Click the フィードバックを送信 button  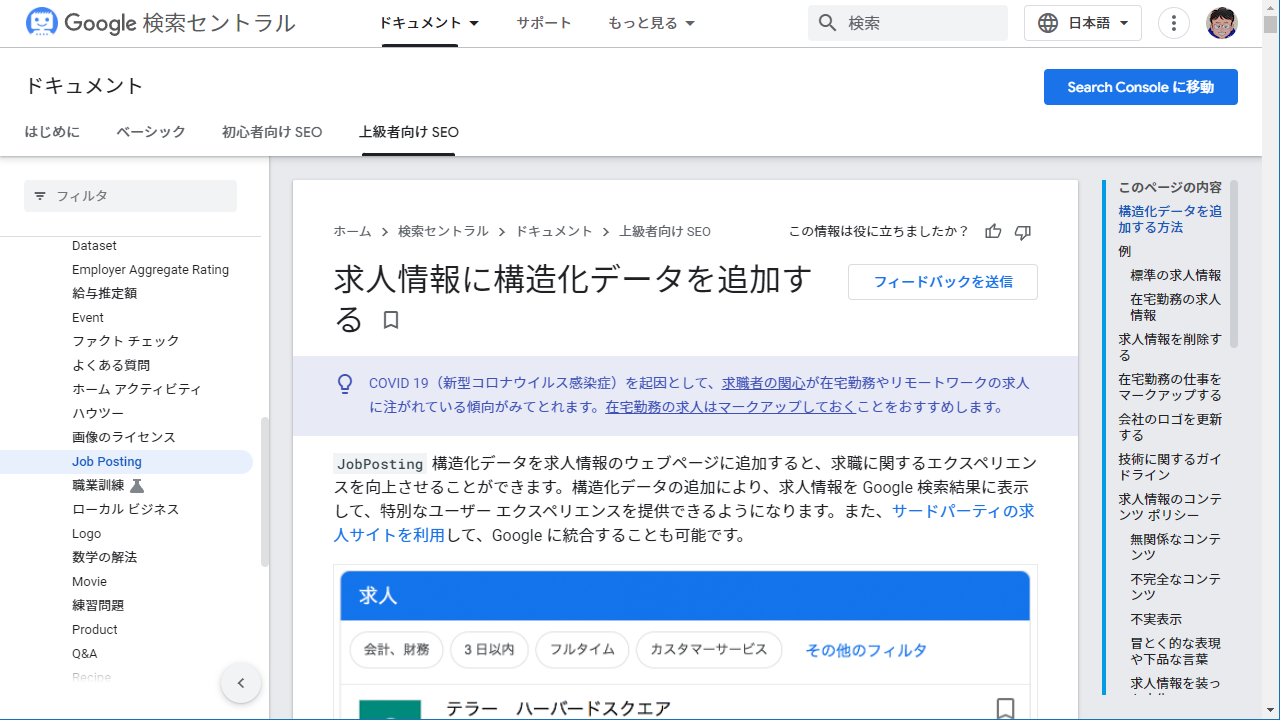click(943, 282)
